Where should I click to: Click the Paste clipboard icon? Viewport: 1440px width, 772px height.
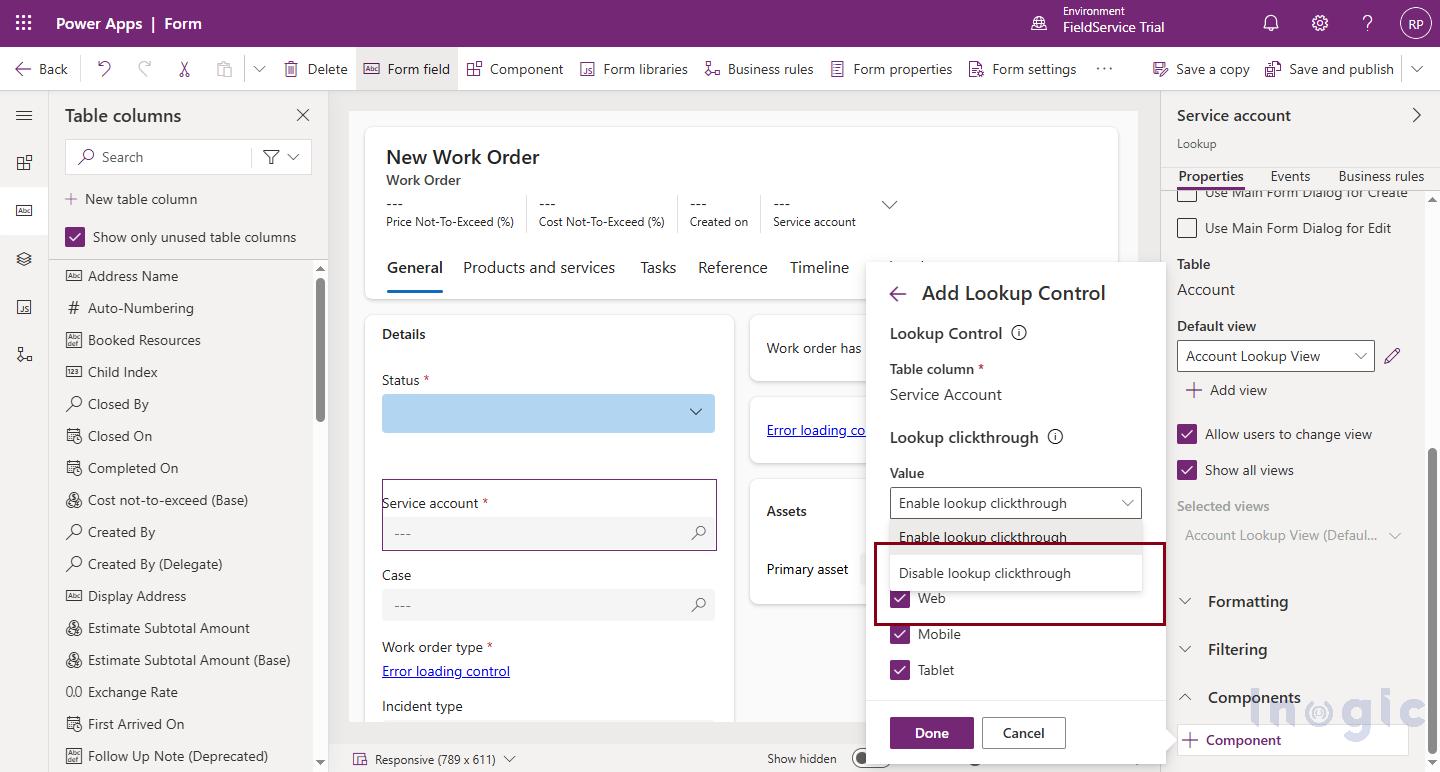[x=224, y=69]
